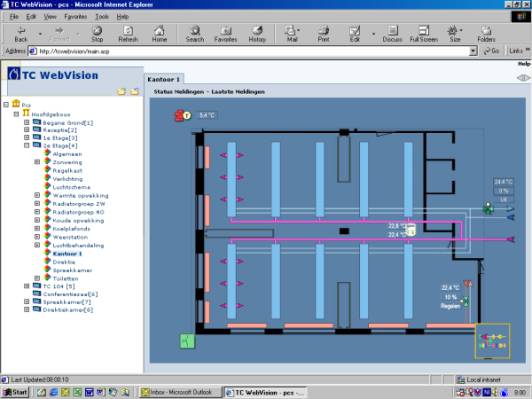Click the Discuss toolbar icon

393,34
